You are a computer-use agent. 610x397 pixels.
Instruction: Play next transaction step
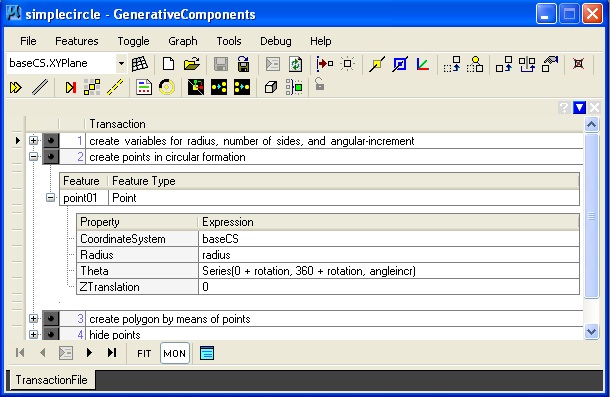[89, 353]
